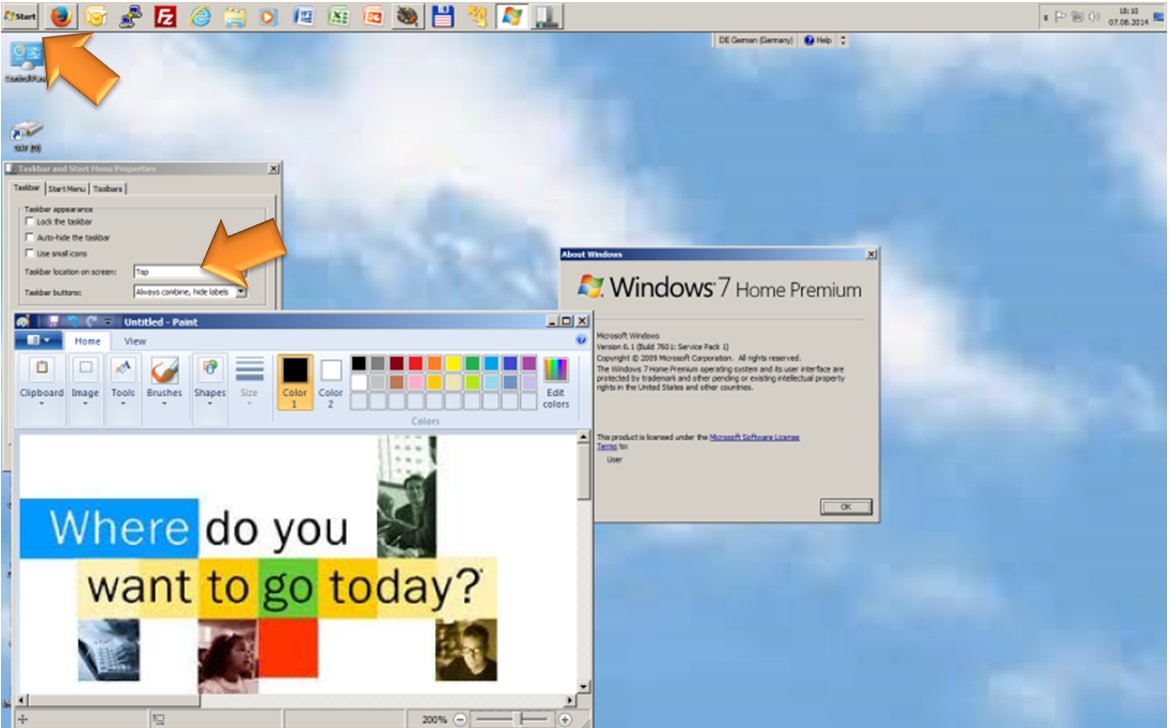Toggle Use small icons checkbox
1170x728 pixels.
click(x=30, y=254)
